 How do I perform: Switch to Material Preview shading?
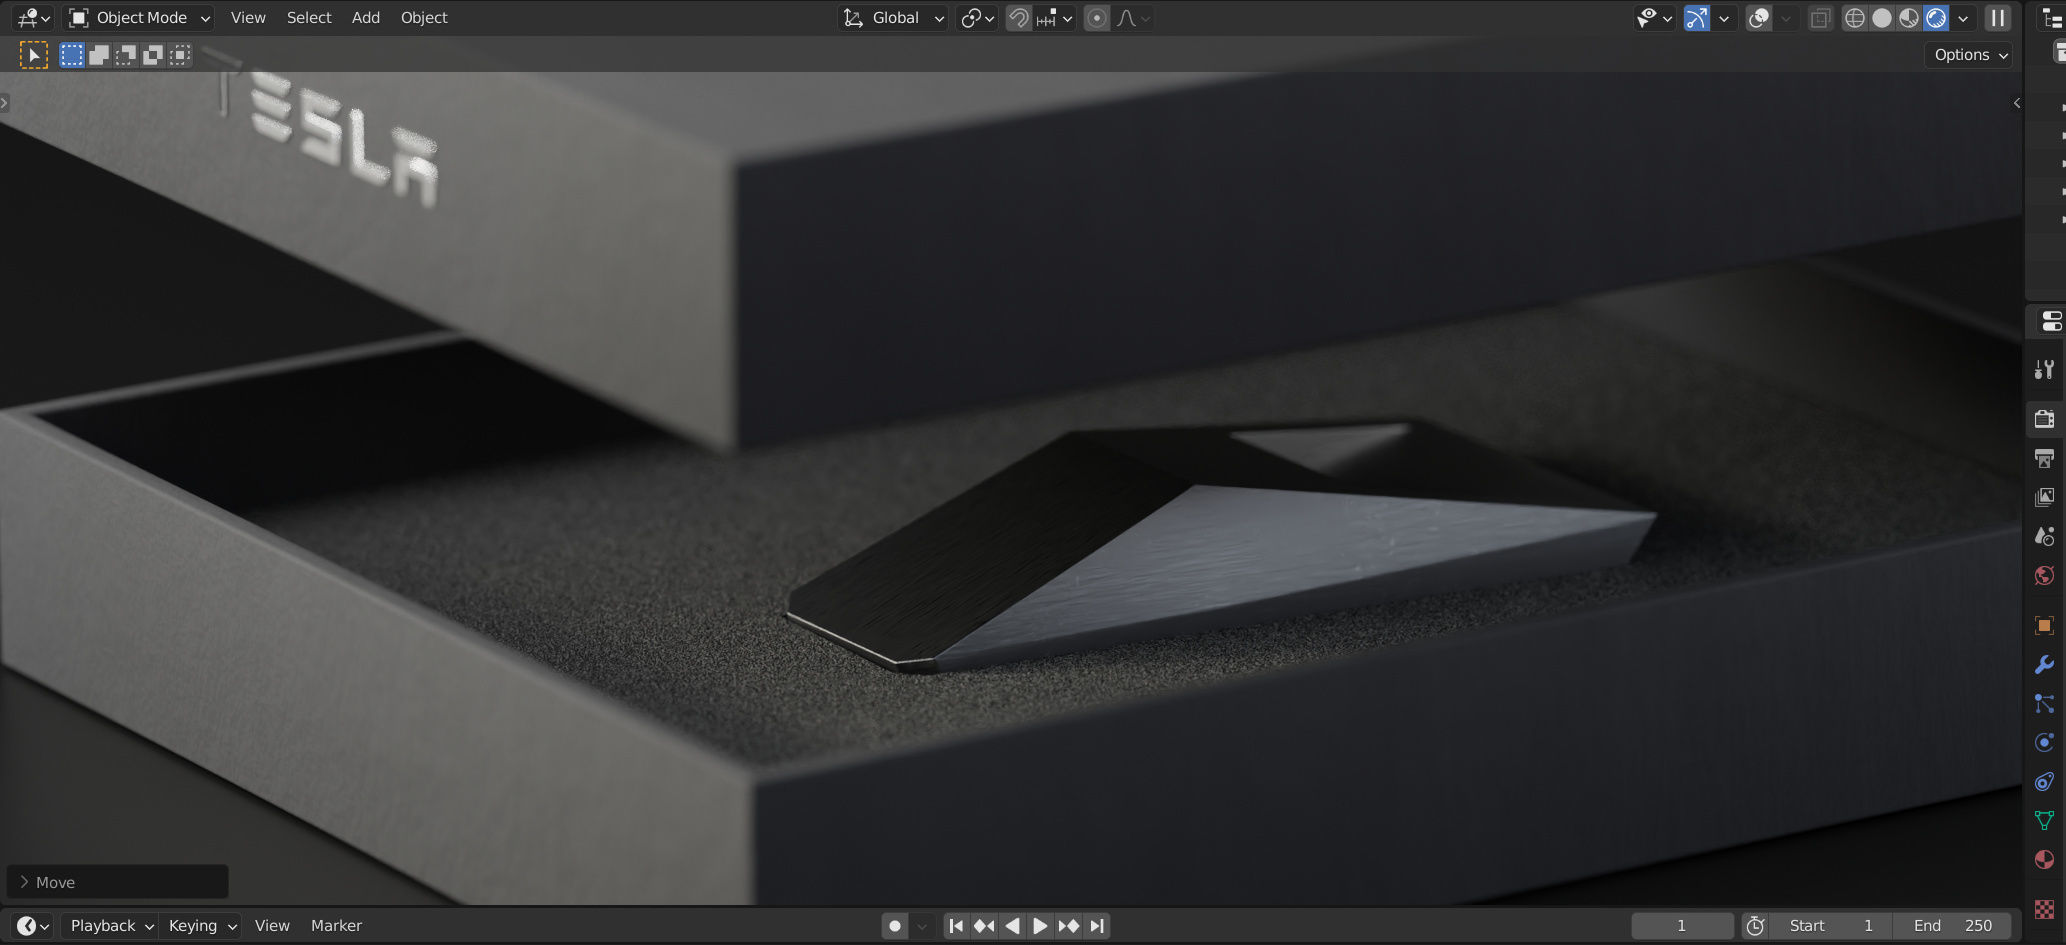point(1909,18)
